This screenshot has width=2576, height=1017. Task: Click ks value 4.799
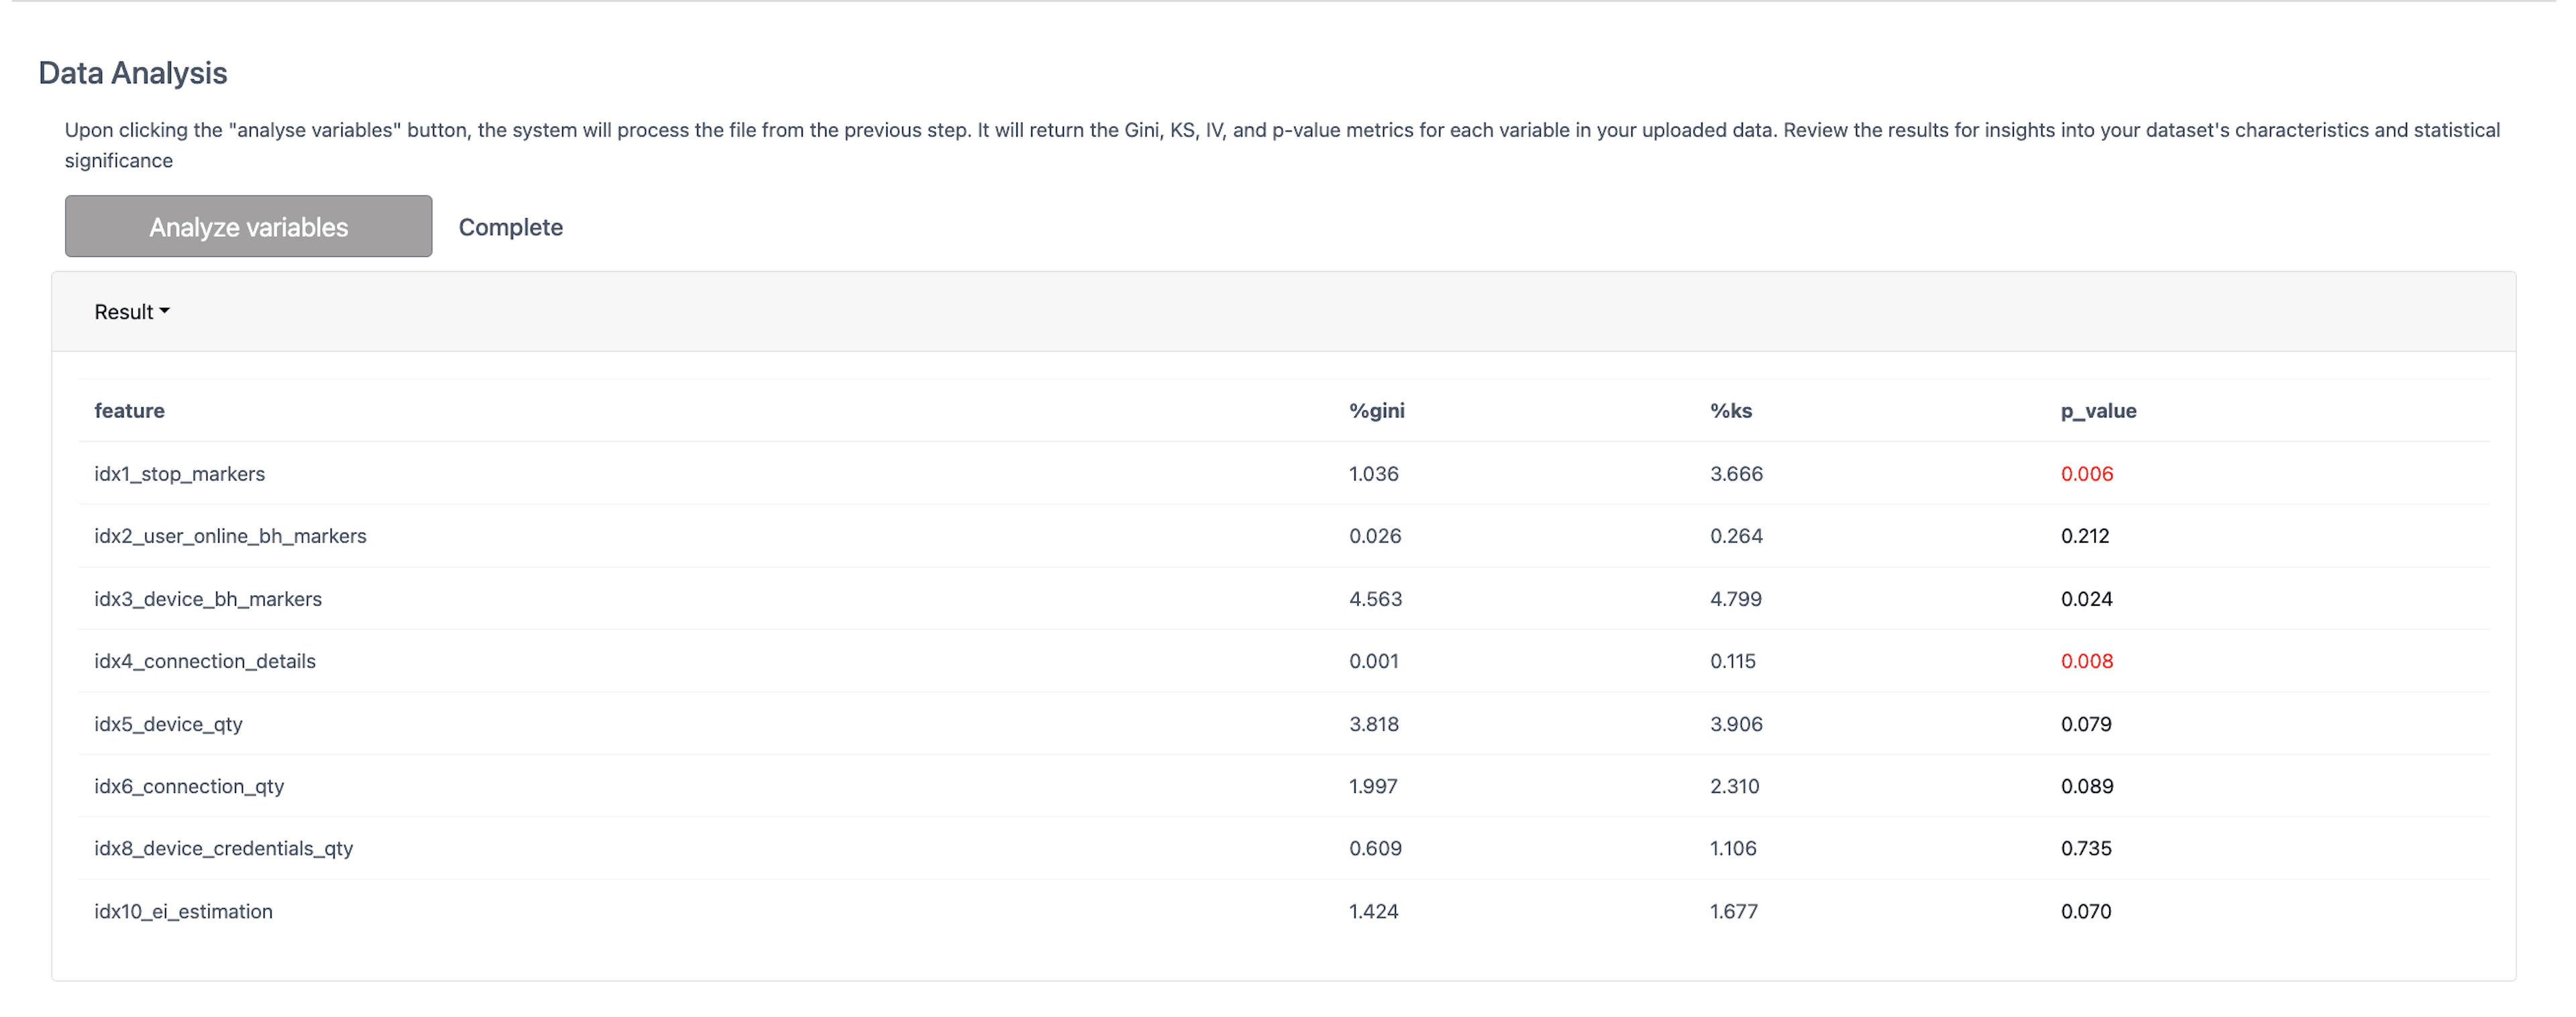pyautogui.click(x=1735, y=598)
